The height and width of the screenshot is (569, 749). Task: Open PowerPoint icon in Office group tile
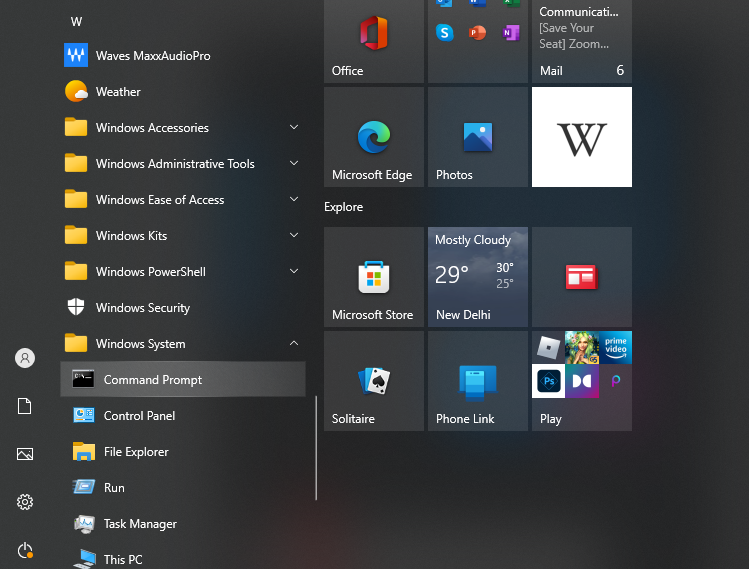tap(477, 33)
